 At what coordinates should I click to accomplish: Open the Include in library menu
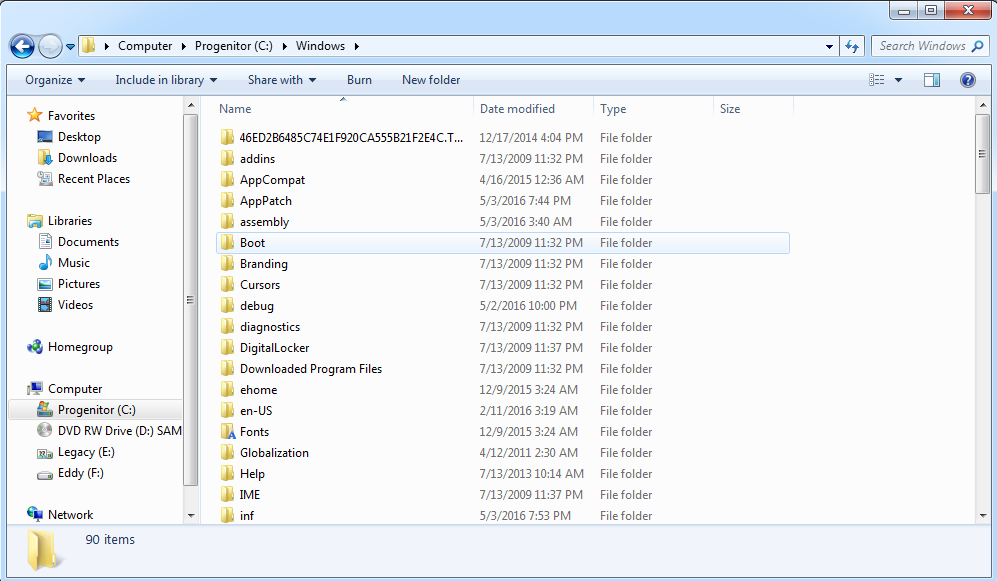(x=166, y=80)
